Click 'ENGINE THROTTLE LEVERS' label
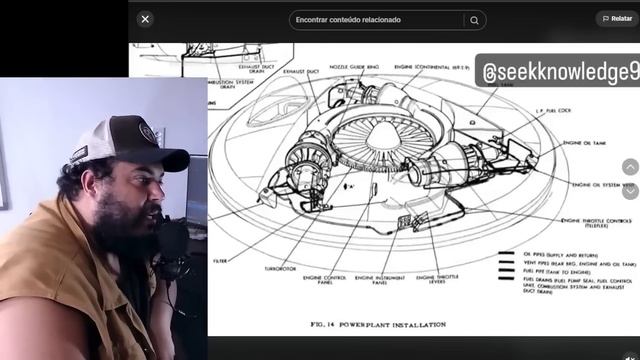The image size is (640, 360). [x=437, y=279]
